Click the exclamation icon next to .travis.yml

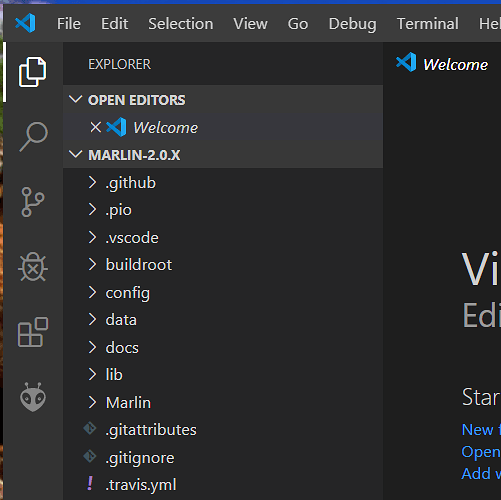[90, 483]
